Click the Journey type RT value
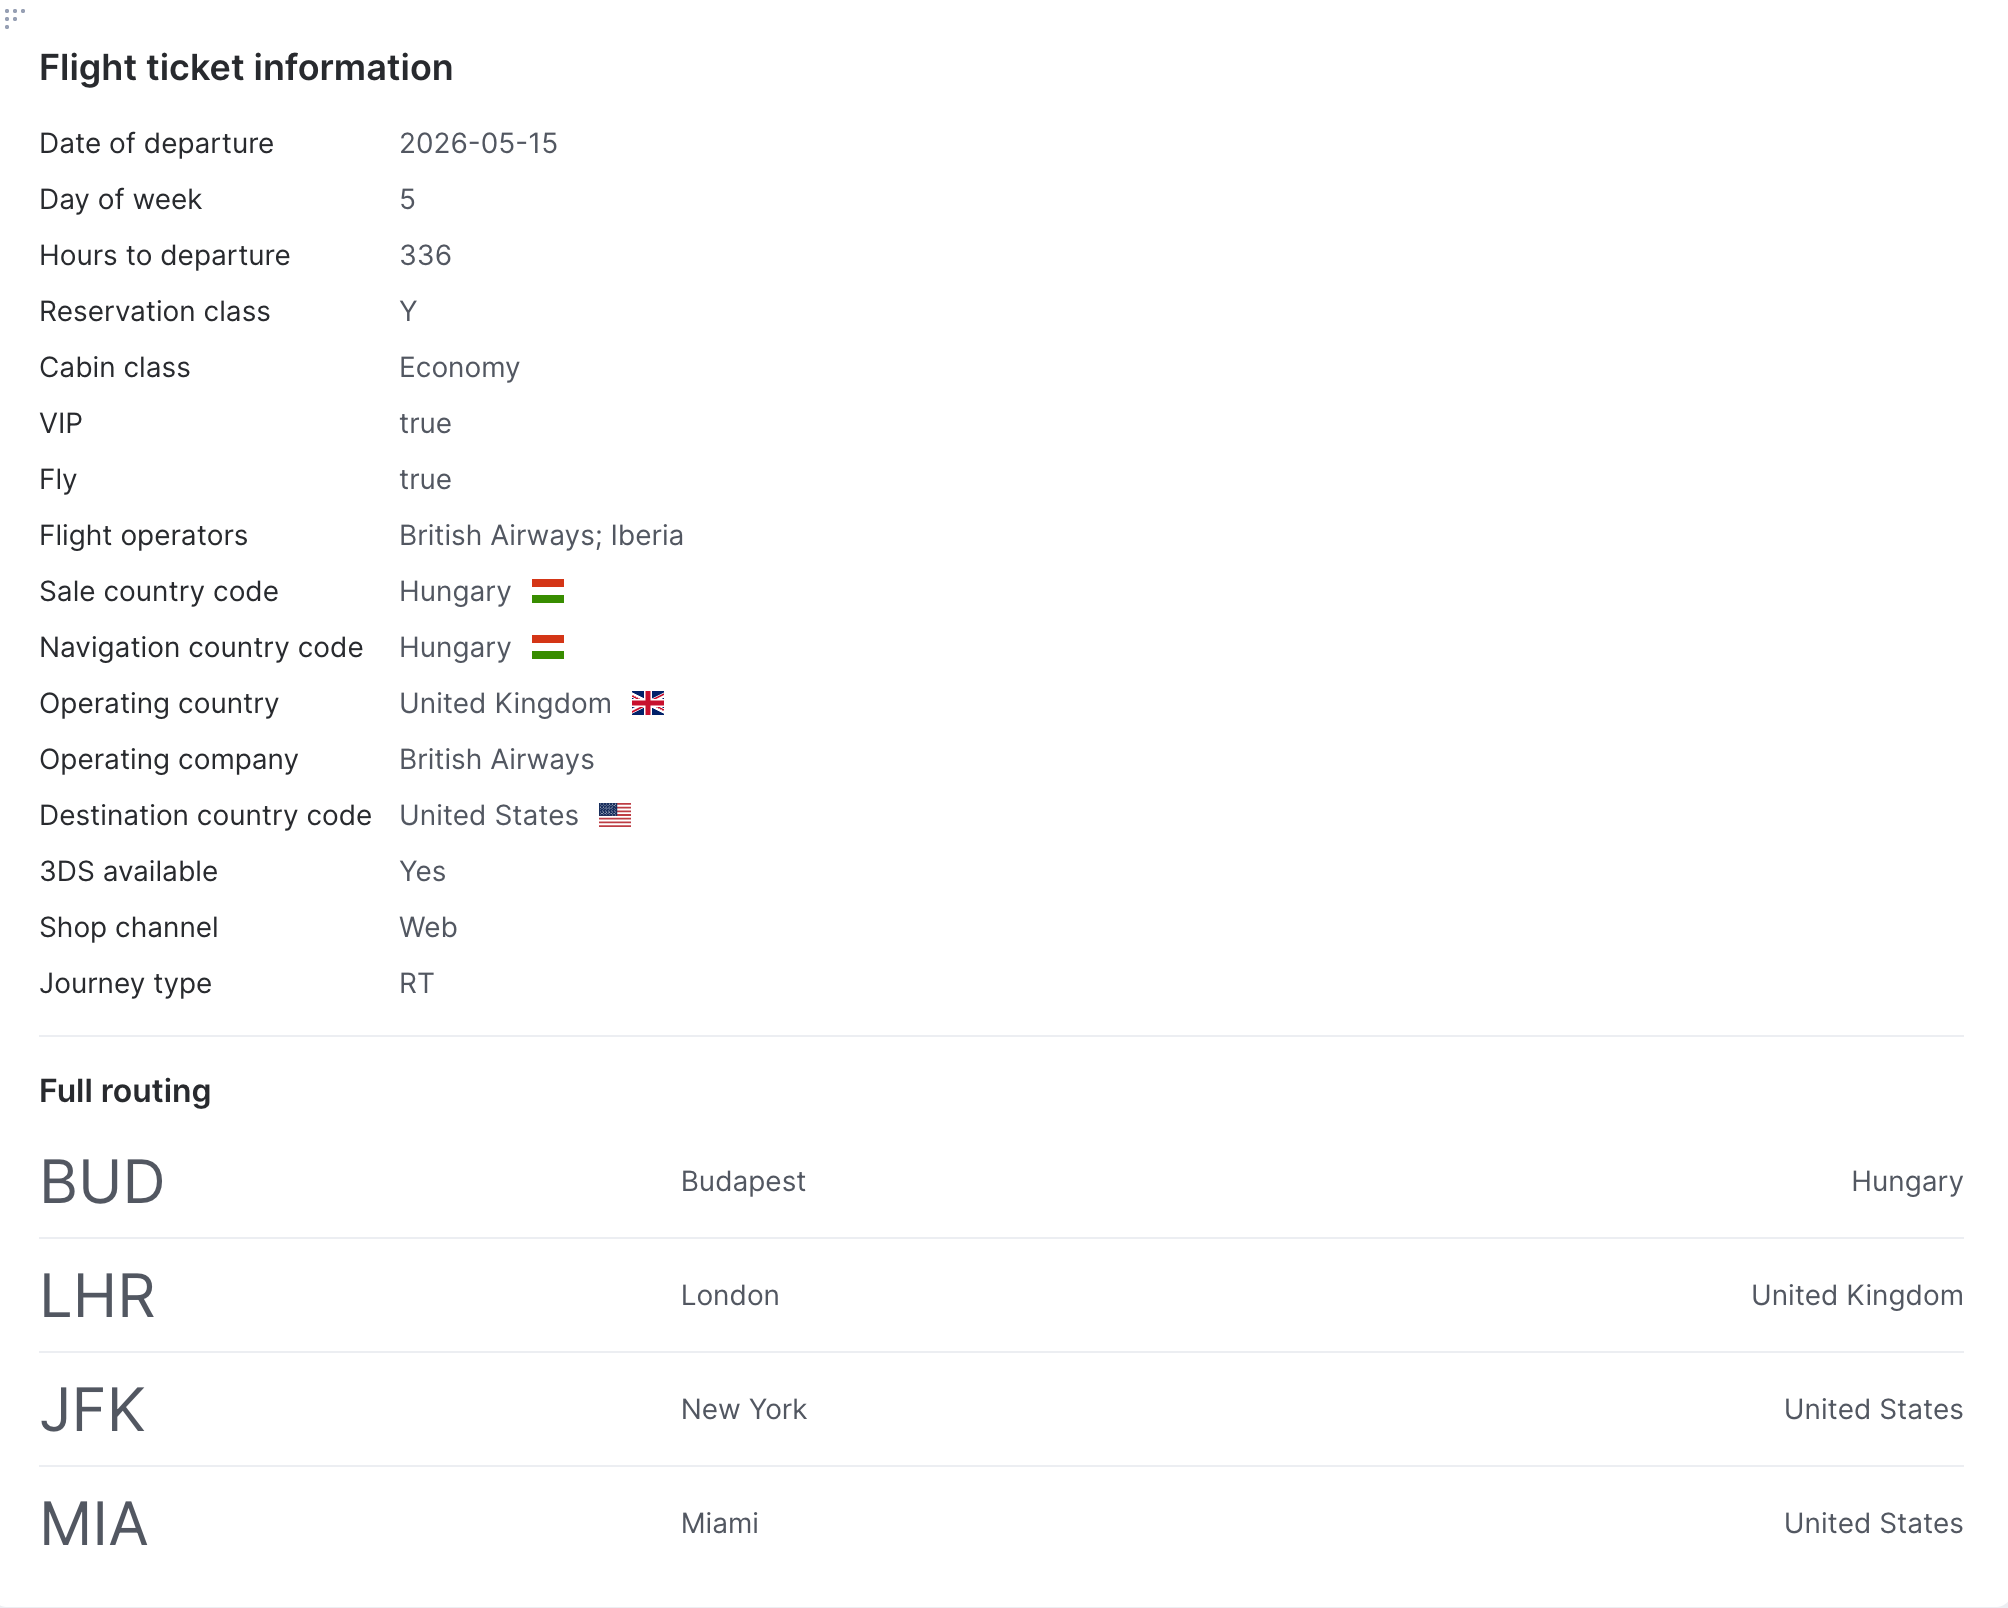Image resolution: width=2008 pixels, height=1608 pixels. (416, 983)
